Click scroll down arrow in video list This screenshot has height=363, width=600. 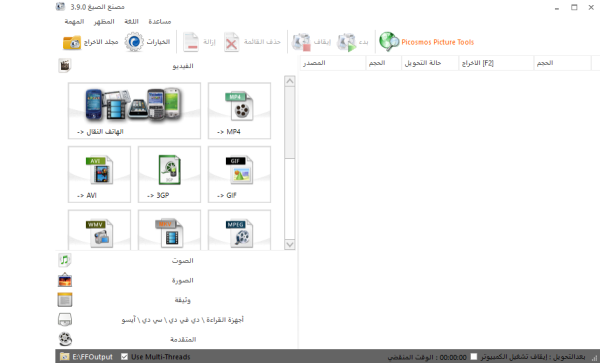290,244
